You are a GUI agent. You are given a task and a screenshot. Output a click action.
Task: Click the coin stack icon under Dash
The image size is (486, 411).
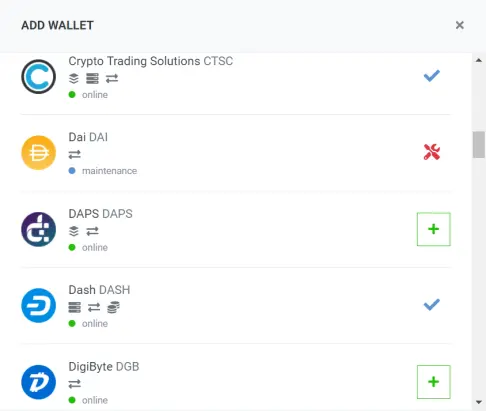pyautogui.click(x=113, y=307)
